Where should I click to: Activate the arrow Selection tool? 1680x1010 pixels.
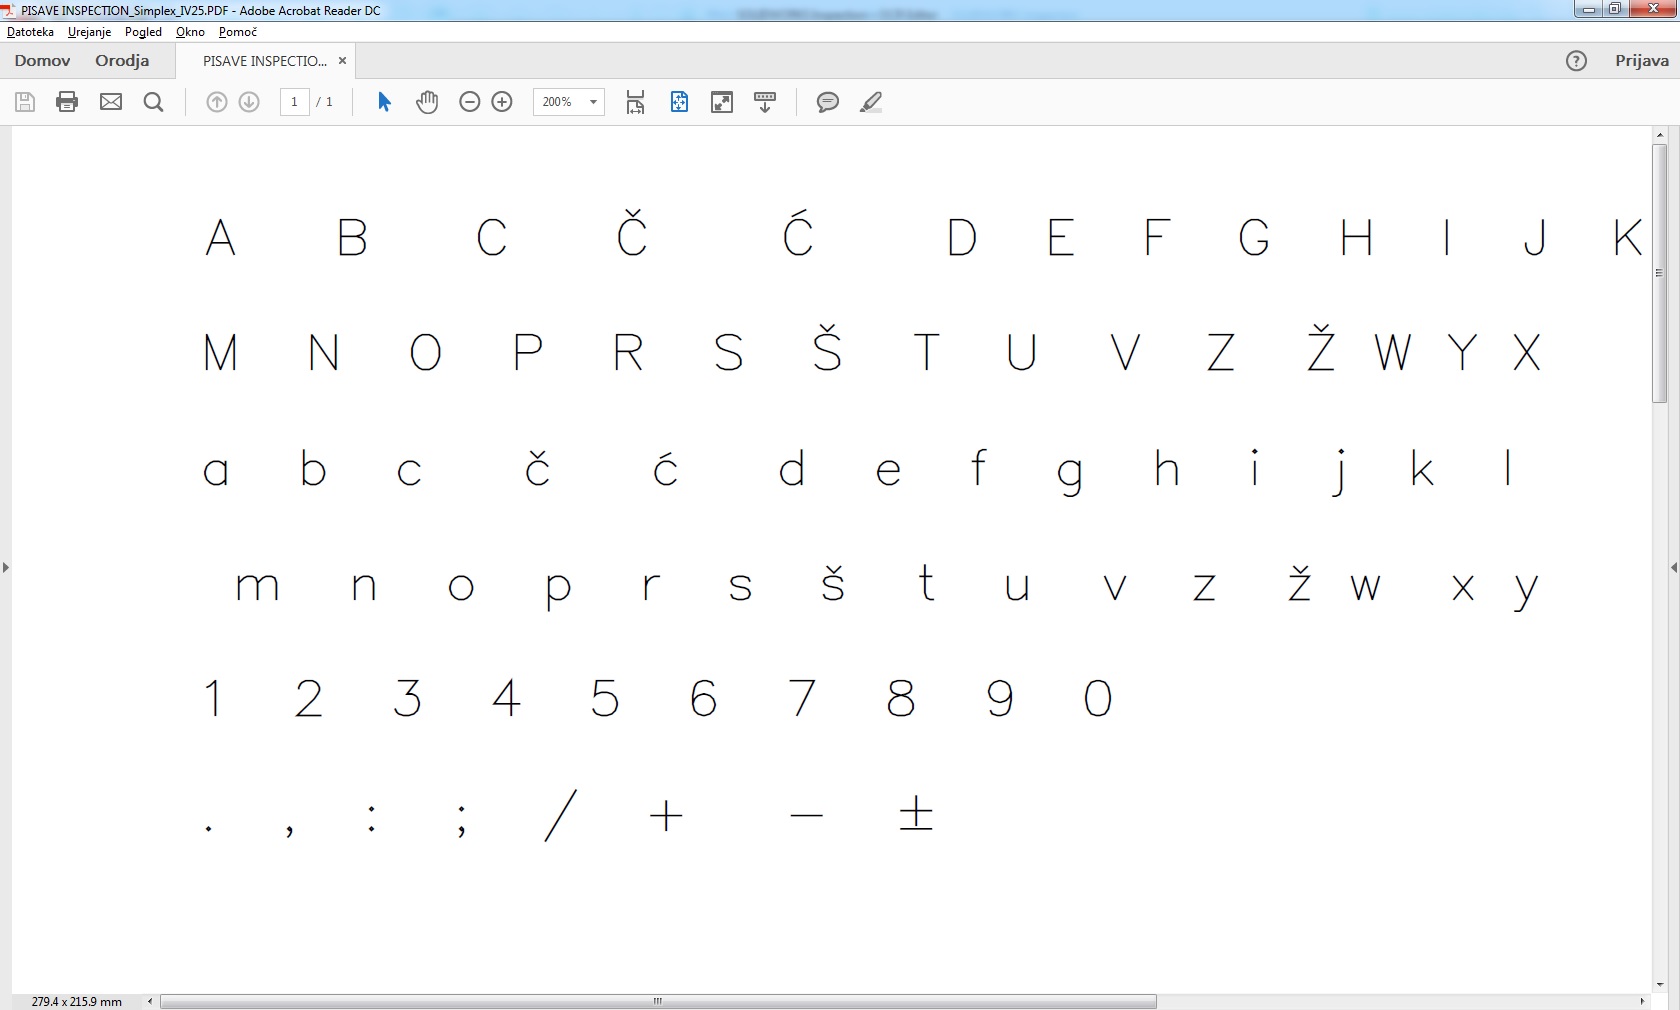[384, 102]
